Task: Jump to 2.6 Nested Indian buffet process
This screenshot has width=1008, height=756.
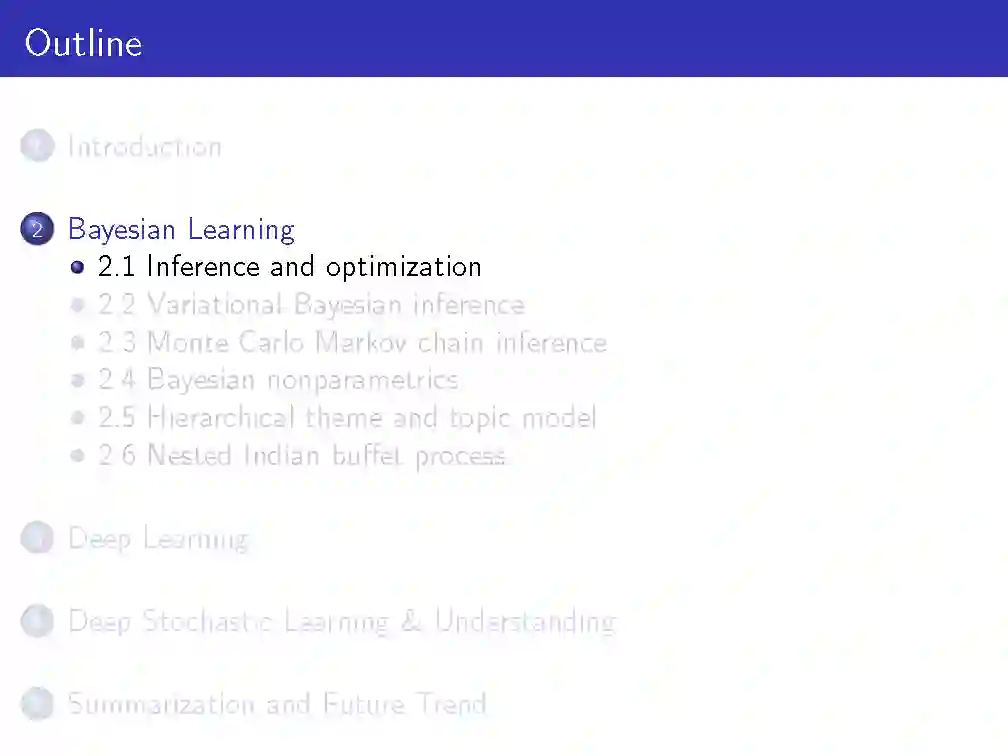Action: pos(302,455)
